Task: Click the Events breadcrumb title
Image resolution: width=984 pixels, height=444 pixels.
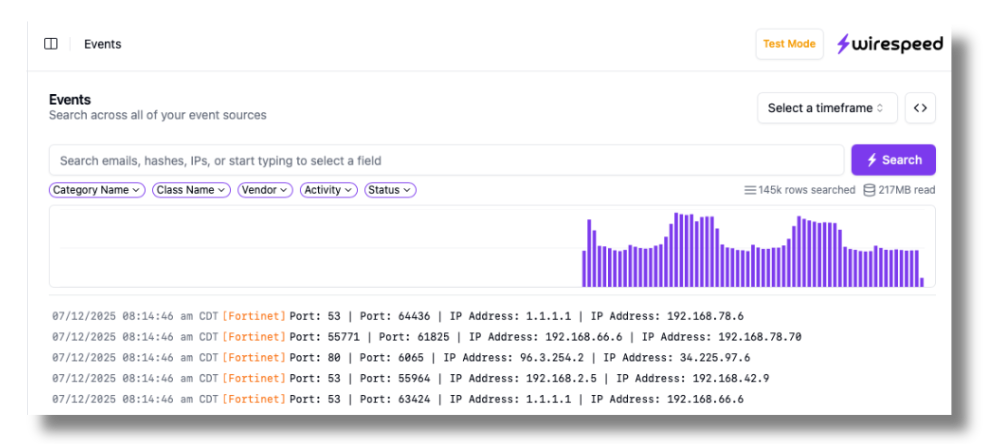Action: tap(102, 44)
